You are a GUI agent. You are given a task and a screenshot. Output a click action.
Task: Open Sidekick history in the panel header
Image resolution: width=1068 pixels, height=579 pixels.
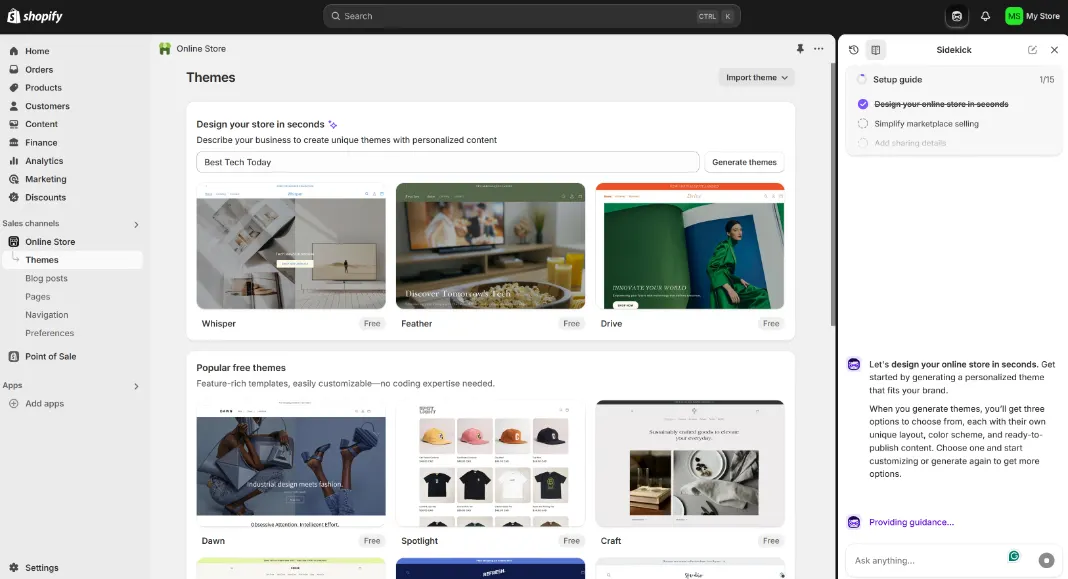point(852,49)
